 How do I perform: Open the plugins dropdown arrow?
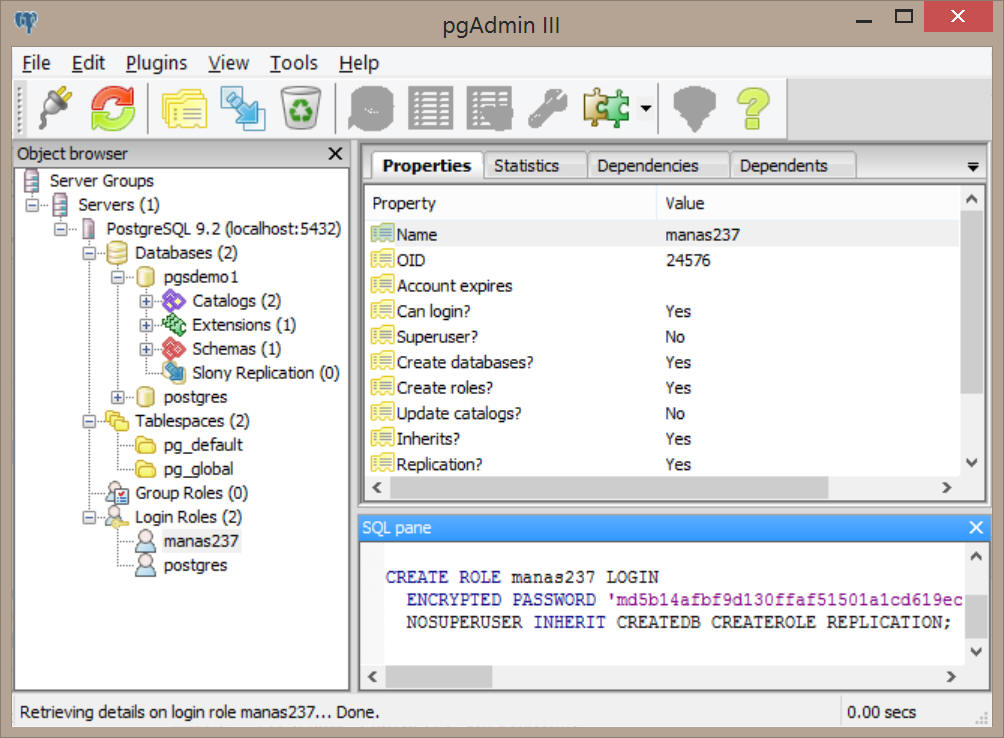(646, 108)
